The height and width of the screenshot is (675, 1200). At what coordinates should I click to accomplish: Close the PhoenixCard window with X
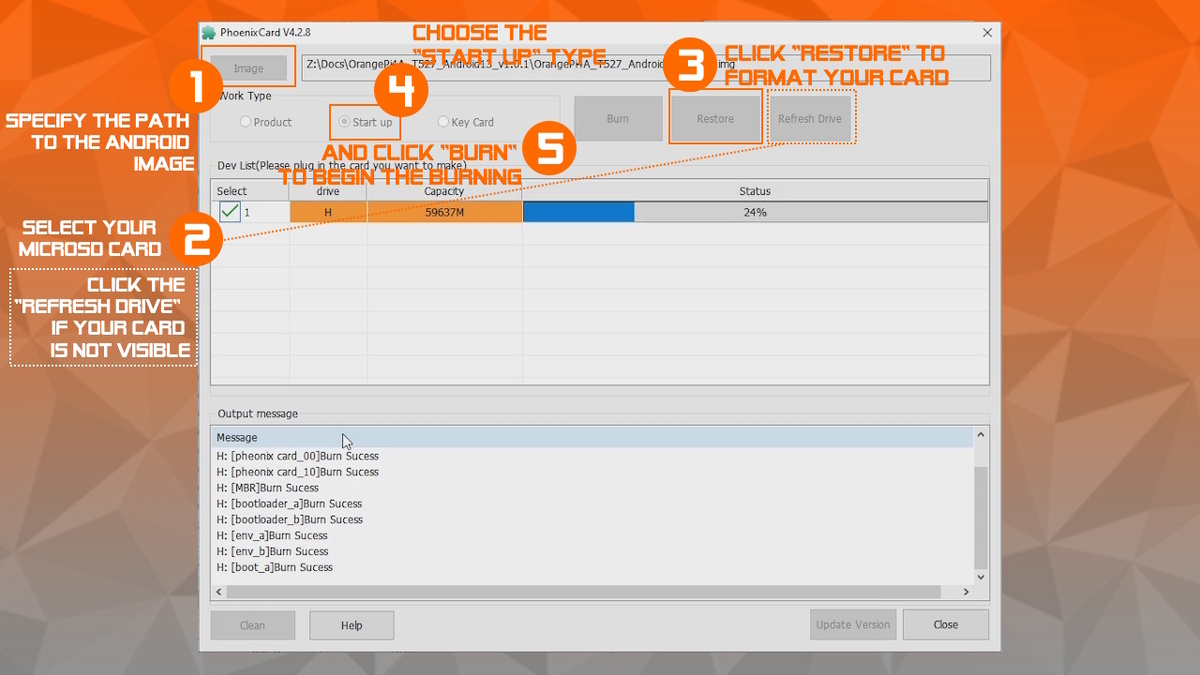point(988,32)
